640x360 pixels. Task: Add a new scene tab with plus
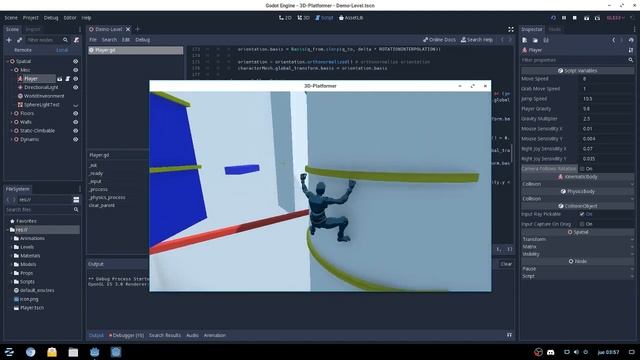pyautogui.click(x=138, y=29)
